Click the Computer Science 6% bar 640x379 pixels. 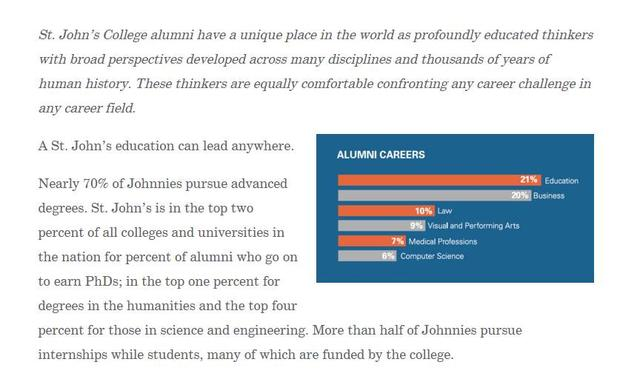tap(367, 256)
